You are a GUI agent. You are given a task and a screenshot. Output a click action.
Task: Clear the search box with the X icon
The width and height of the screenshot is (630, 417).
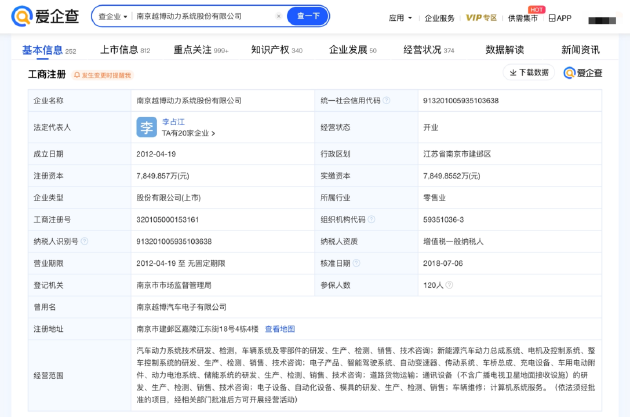click(x=277, y=17)
